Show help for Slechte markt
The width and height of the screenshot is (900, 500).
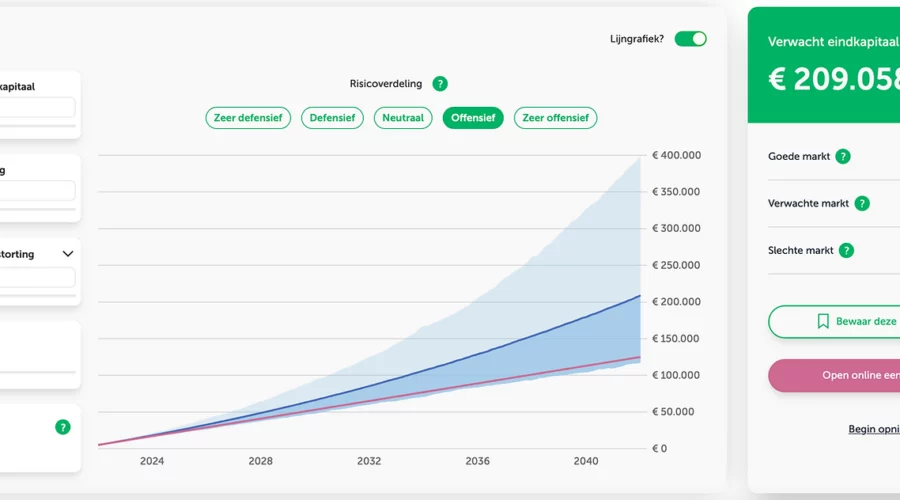point(846,251)
